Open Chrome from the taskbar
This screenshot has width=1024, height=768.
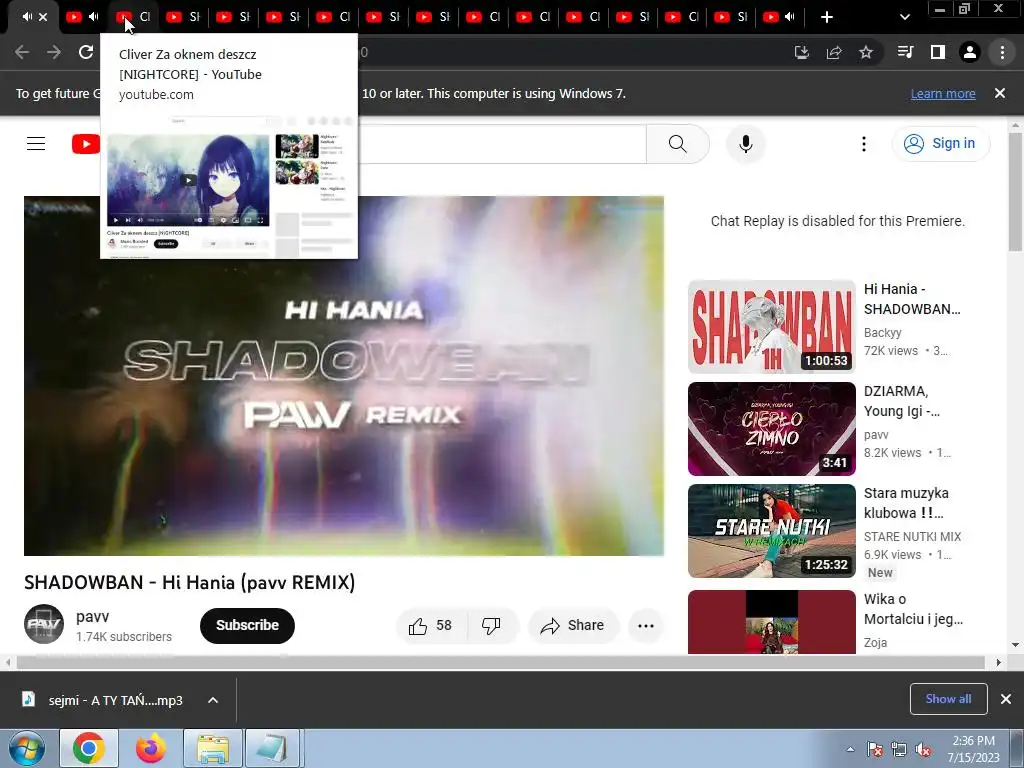89,748
